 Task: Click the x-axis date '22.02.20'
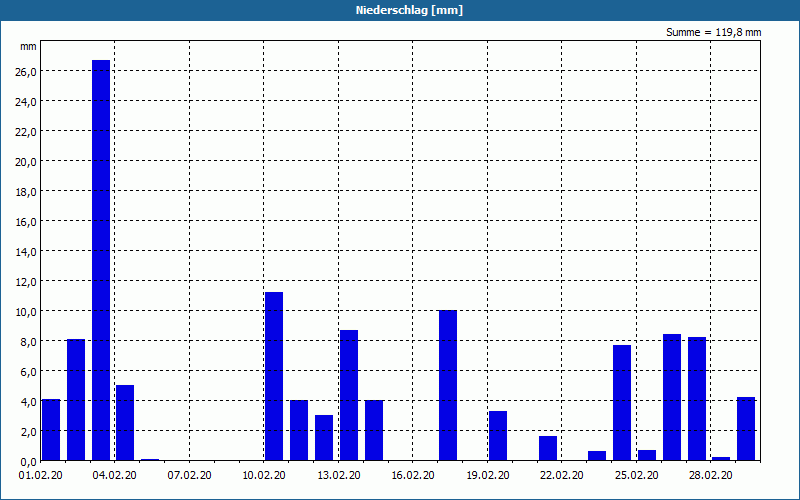[562, 475]
